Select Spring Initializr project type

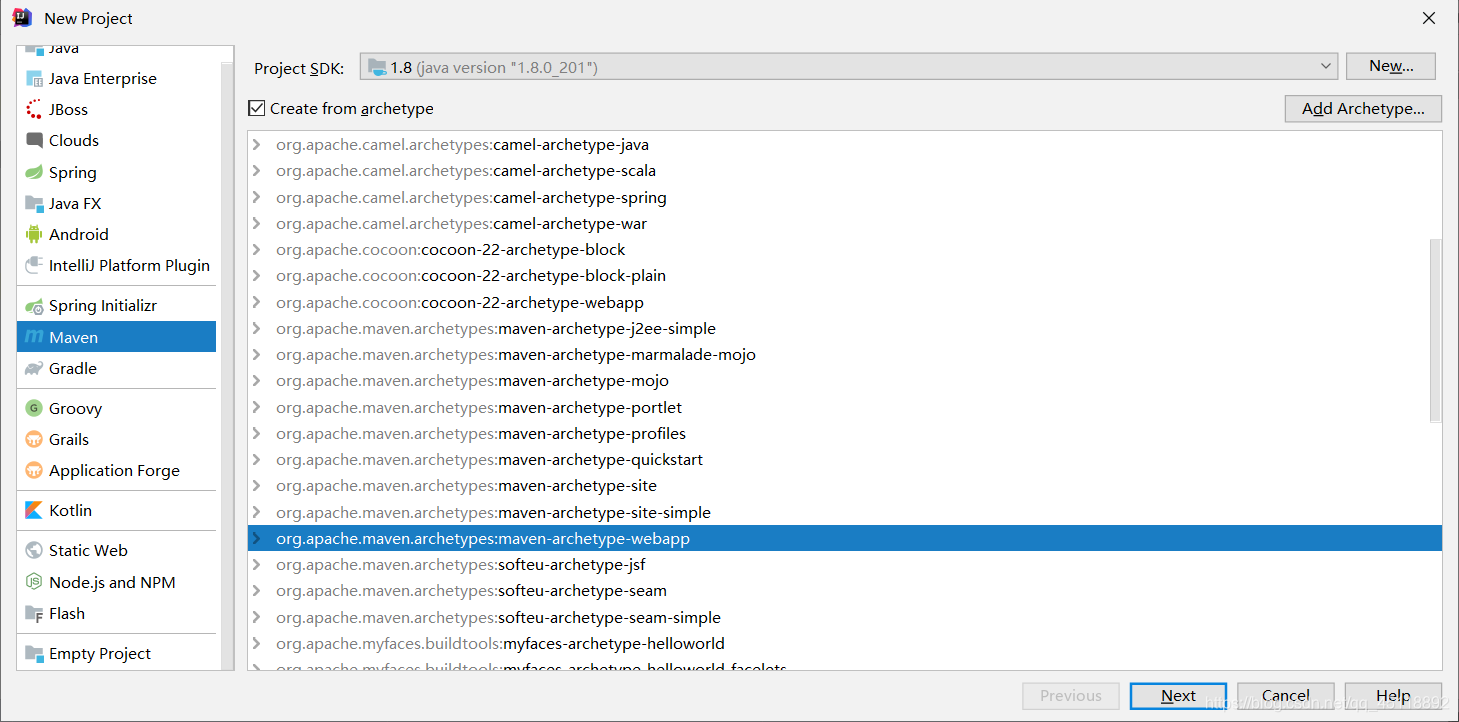click(x=116, y=306)
